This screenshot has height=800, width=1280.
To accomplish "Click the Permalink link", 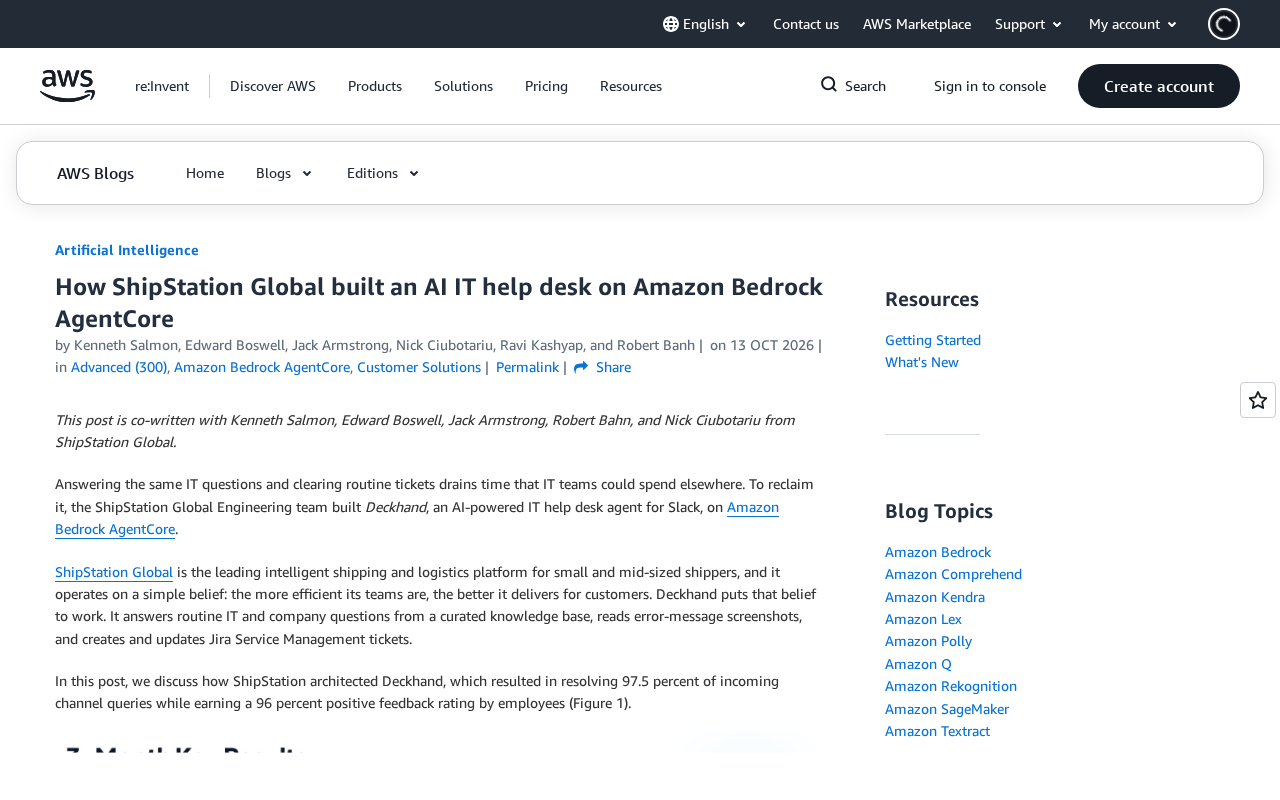I will tap(527, 367).
